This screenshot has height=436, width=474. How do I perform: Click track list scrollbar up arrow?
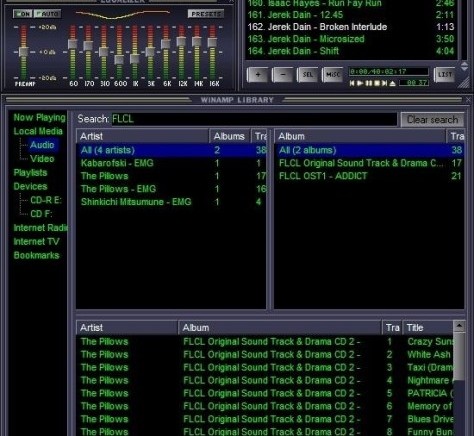click(x=459, y=326)
